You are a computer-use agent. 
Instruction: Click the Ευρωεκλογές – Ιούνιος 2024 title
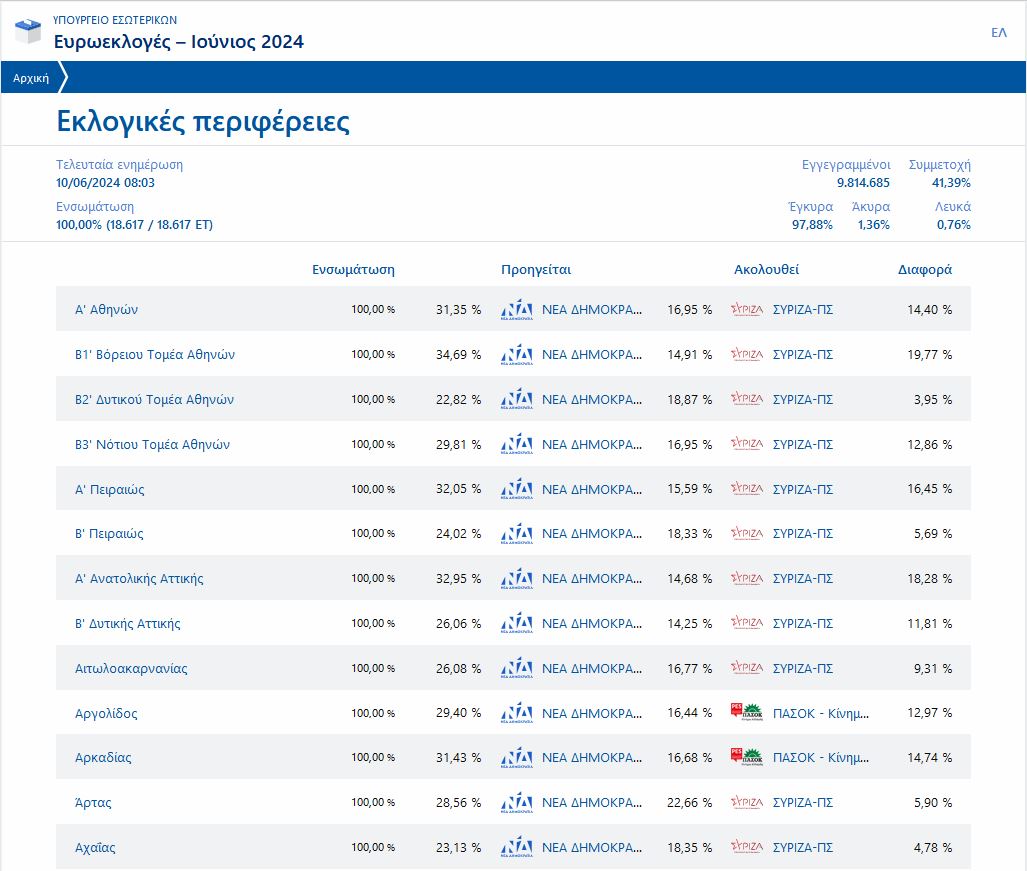point(179,42)
